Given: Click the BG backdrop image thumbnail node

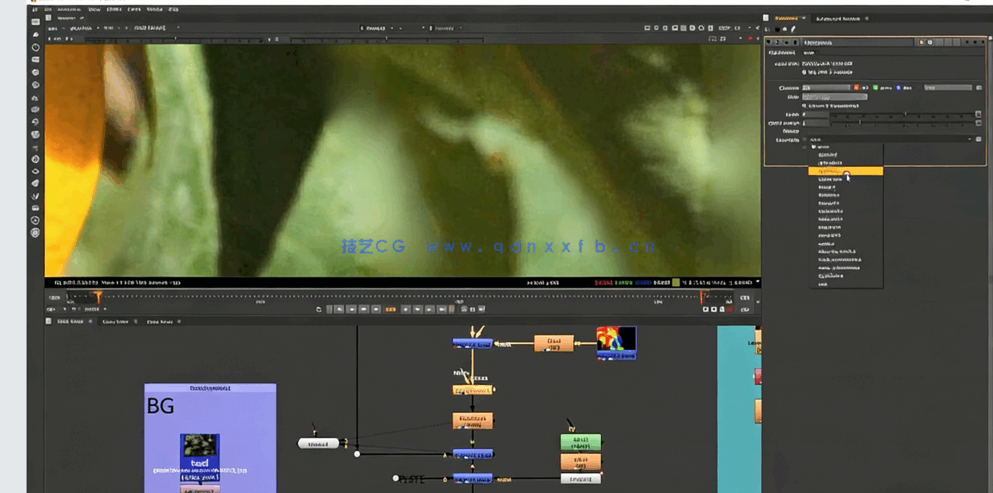Looking at the screenshot, I should pos(199,448).
